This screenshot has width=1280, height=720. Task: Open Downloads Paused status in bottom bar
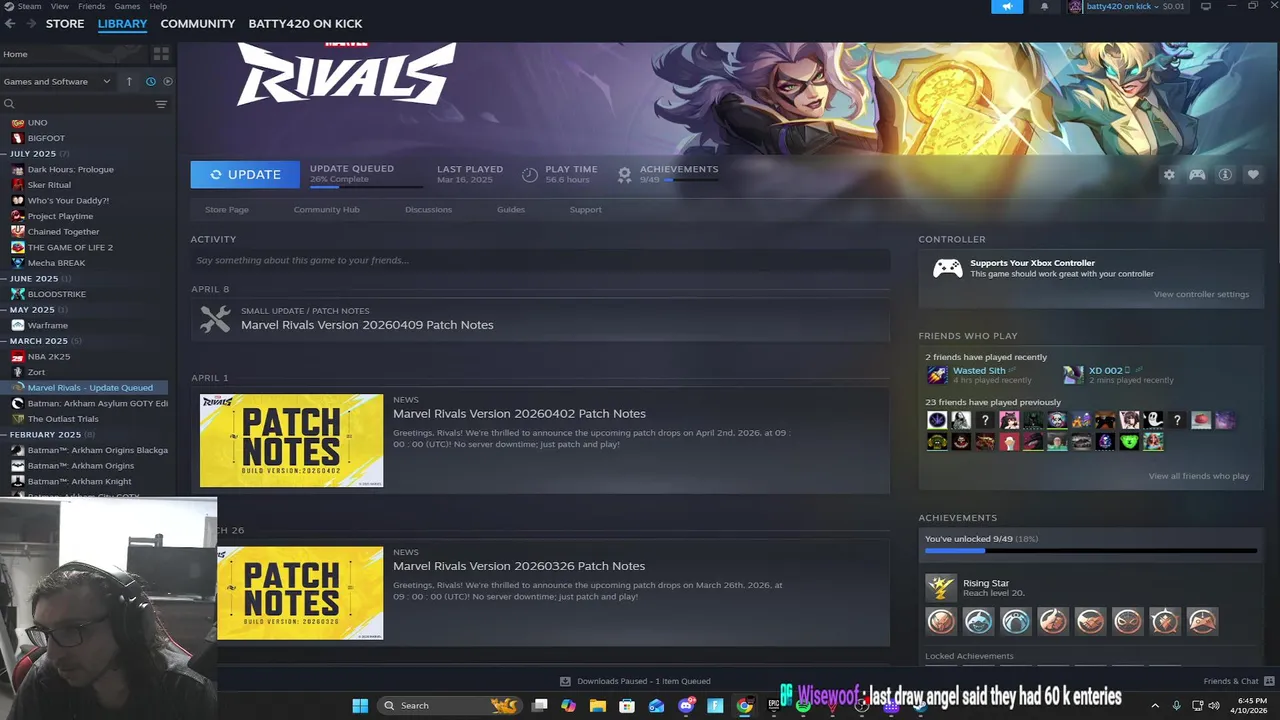tap(636, 681)
